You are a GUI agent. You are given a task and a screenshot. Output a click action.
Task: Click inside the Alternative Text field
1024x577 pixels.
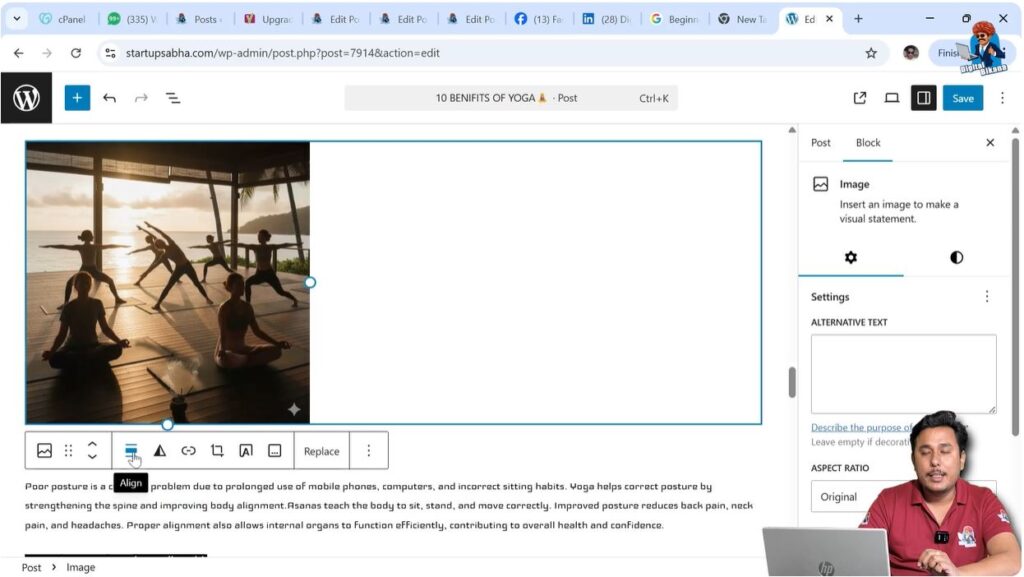pos(903,372)
